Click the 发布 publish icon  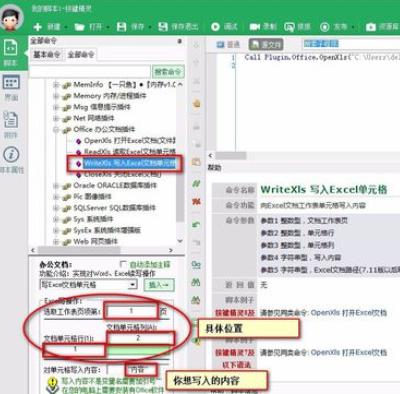point(325,27)
